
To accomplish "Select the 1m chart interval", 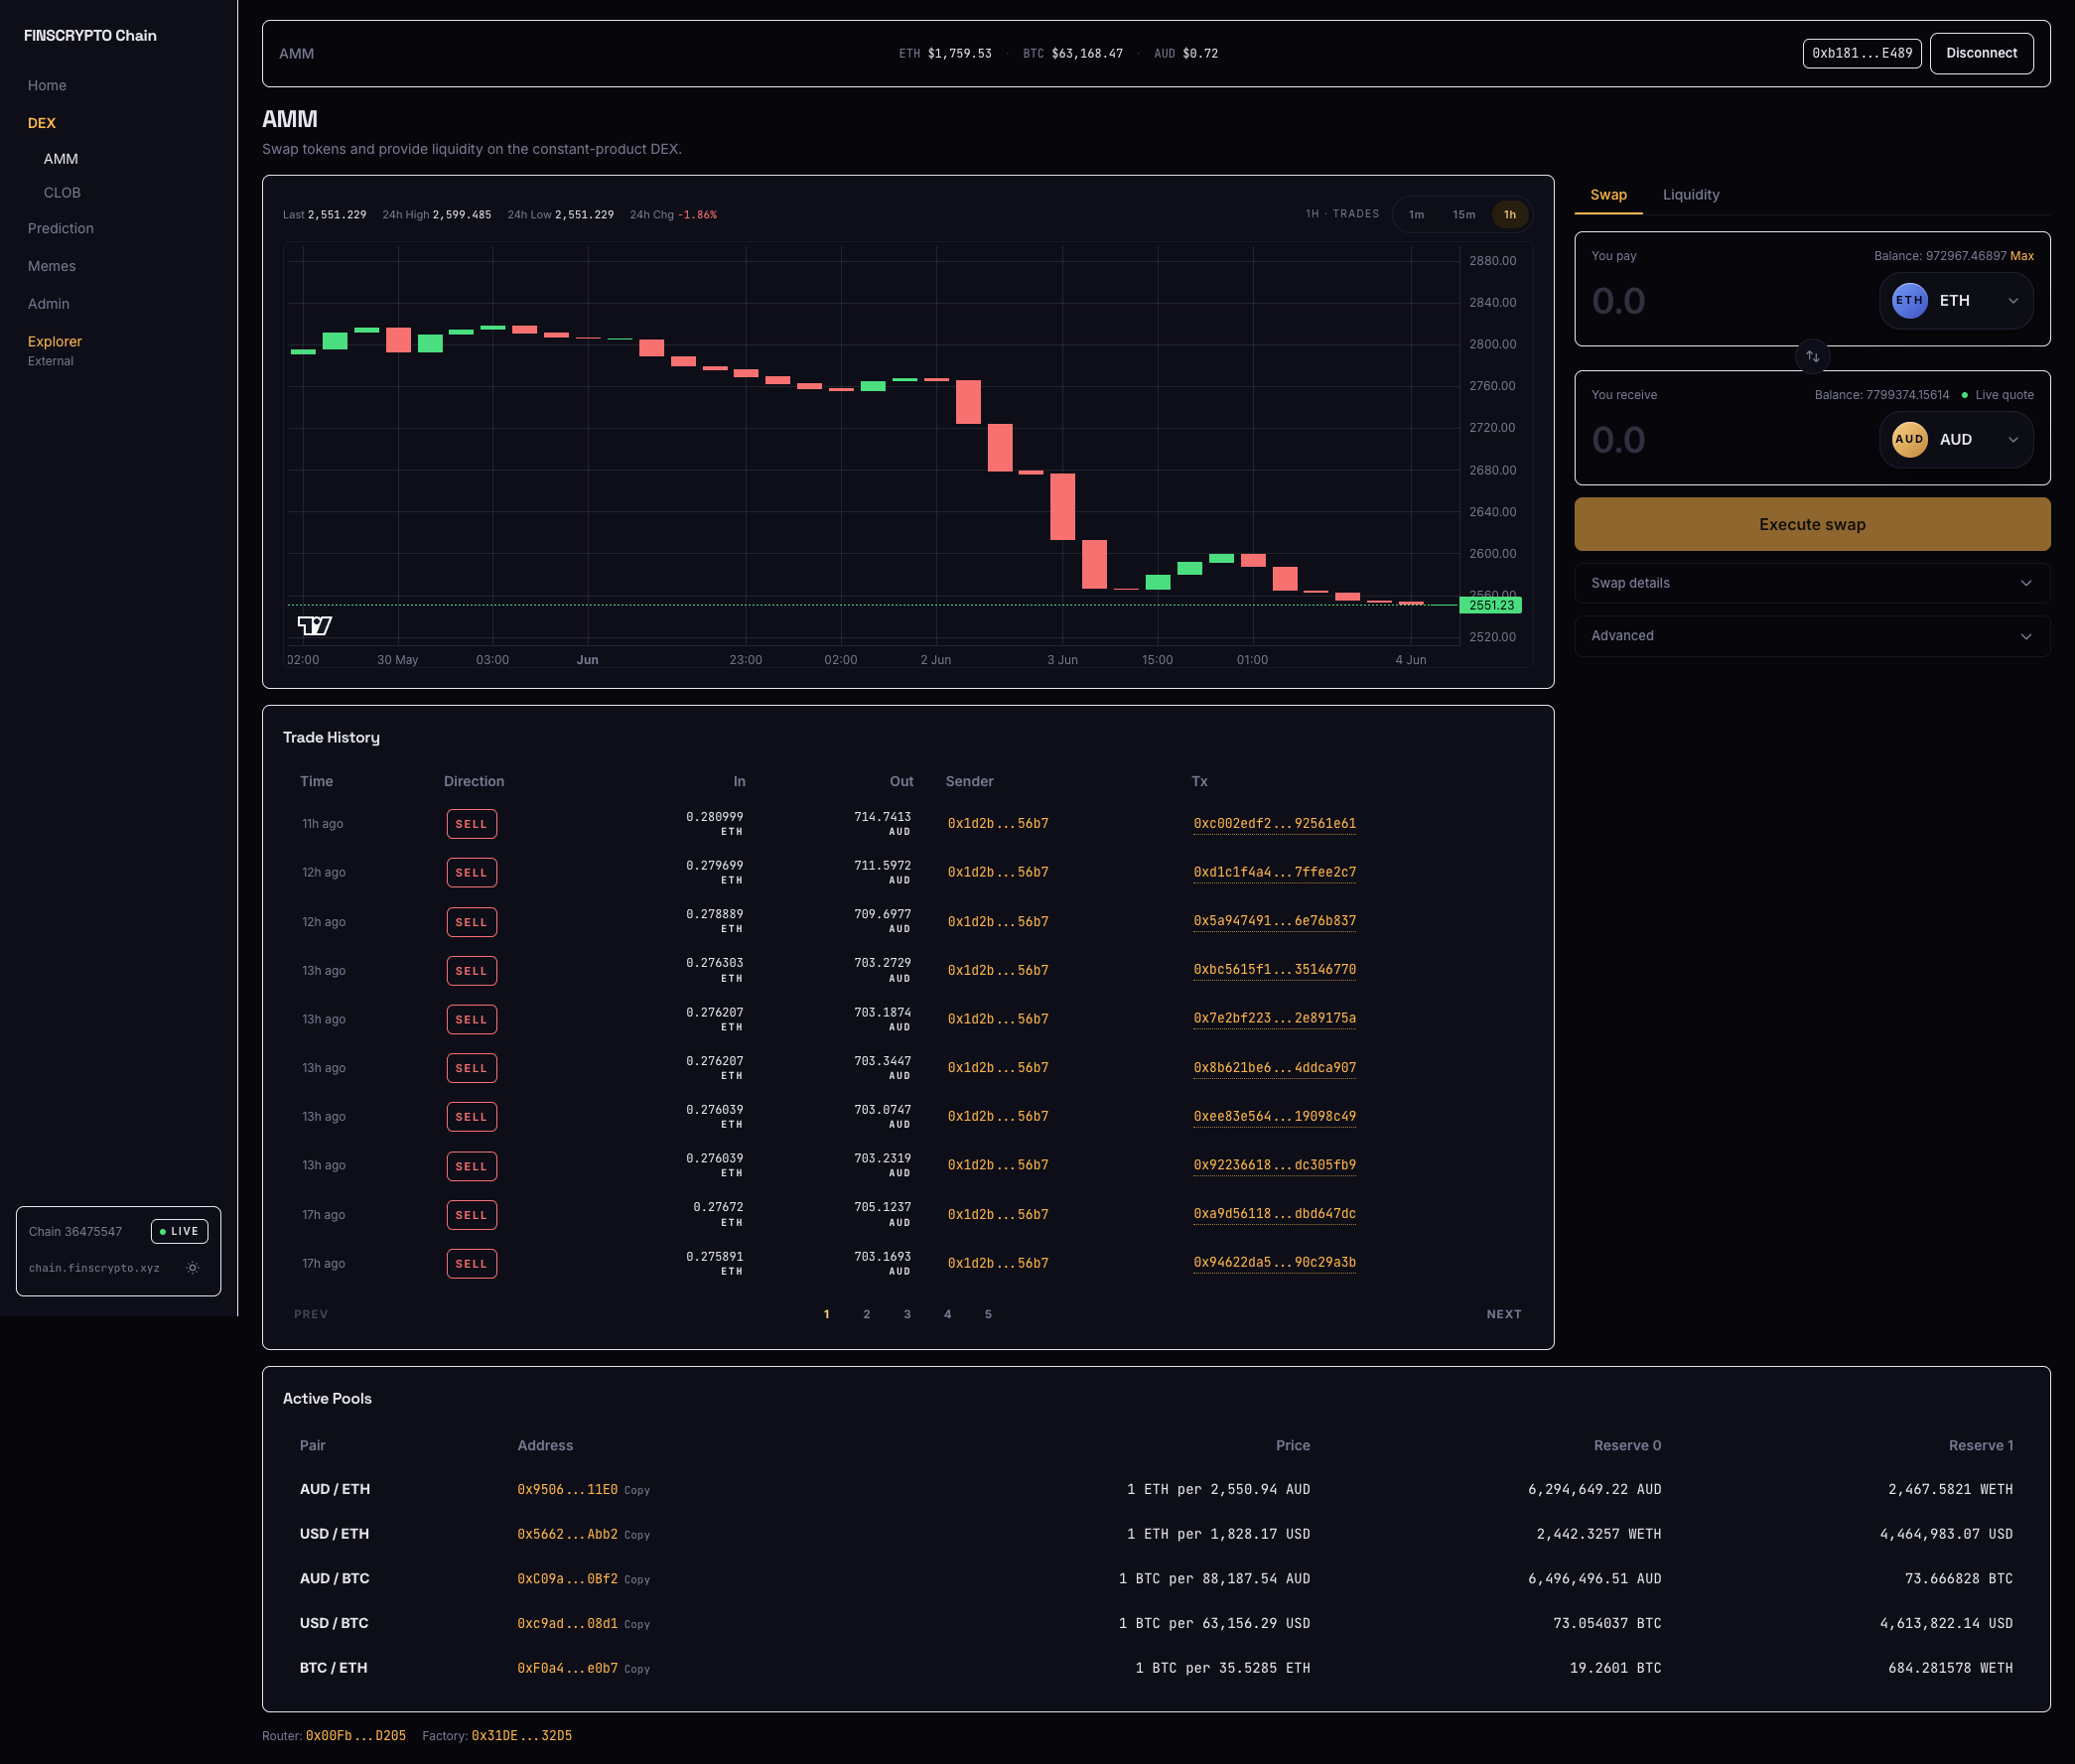I will point(1416,215).
